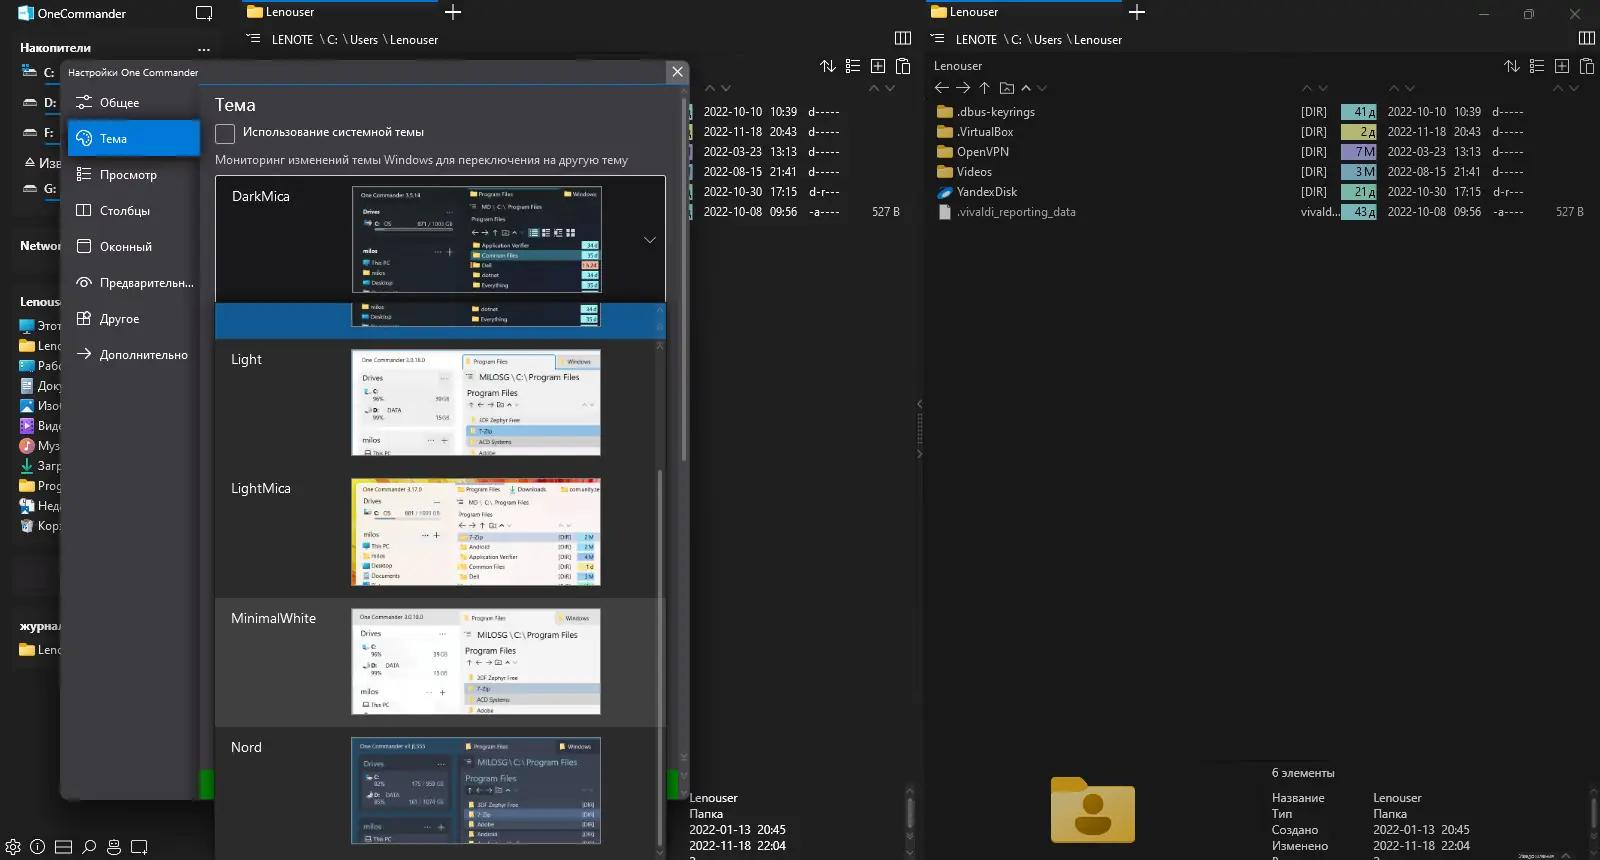Open the Дополнительно settings section
The height and width of the screenshot is (860, 1600).
(134, 355)
